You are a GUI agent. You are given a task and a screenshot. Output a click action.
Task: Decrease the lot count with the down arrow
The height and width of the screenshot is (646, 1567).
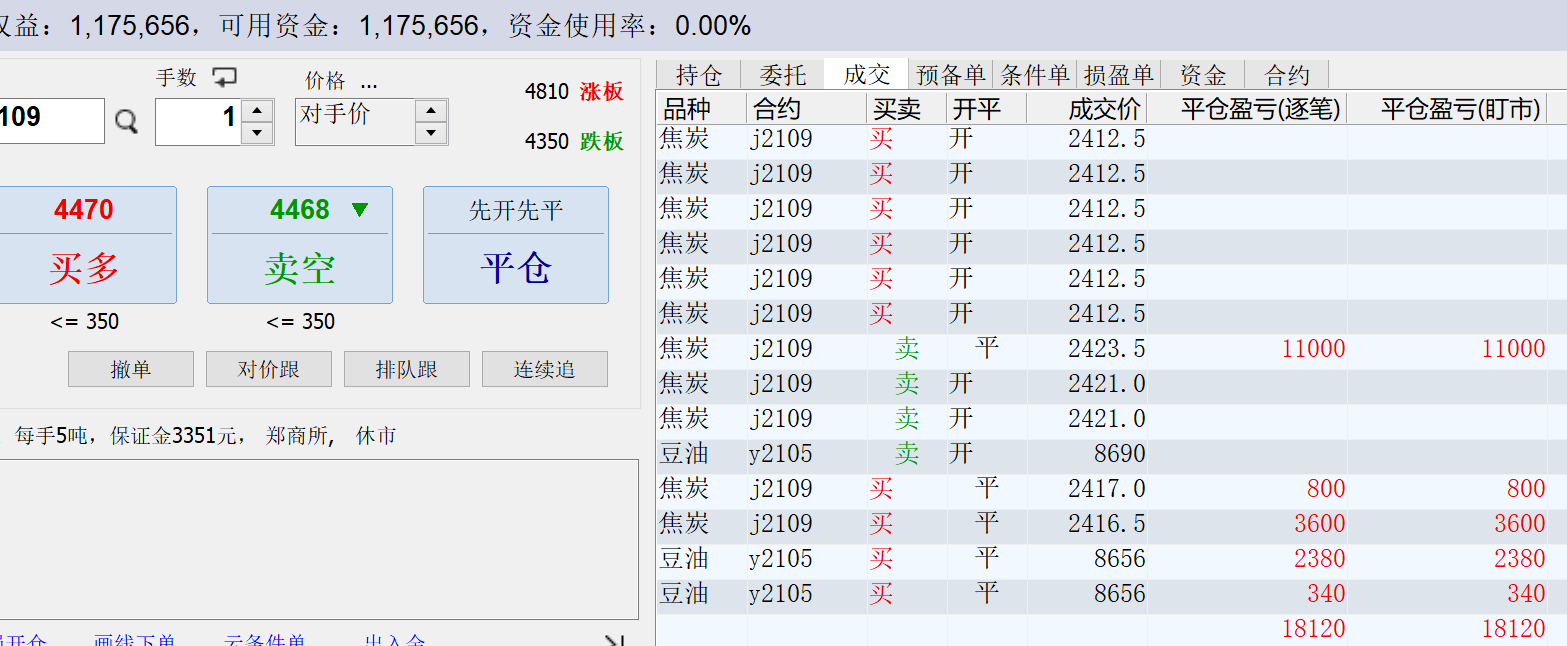pos(258,133)
